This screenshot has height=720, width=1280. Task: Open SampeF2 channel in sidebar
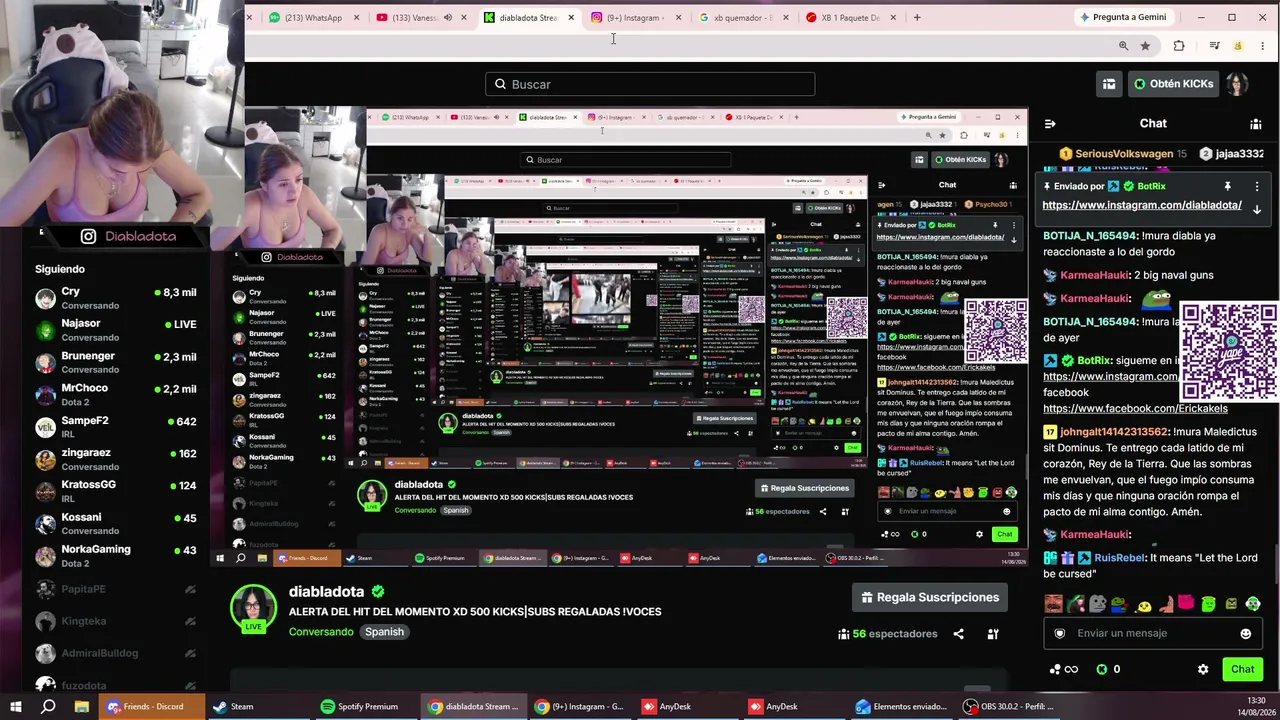coord(115,427)
